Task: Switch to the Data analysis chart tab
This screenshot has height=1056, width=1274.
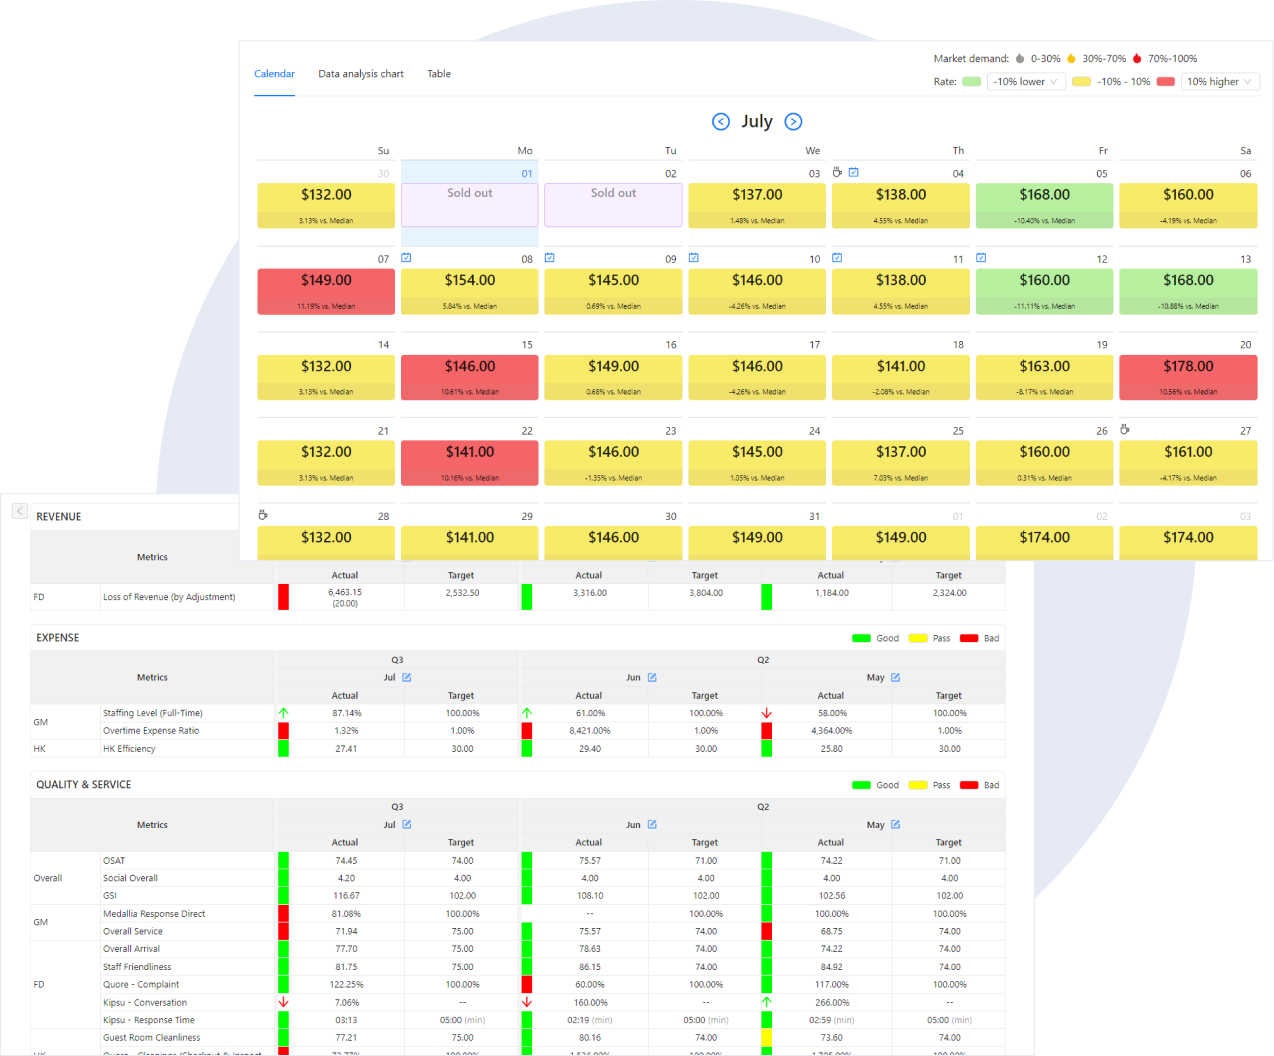Action: coord(361,74)
